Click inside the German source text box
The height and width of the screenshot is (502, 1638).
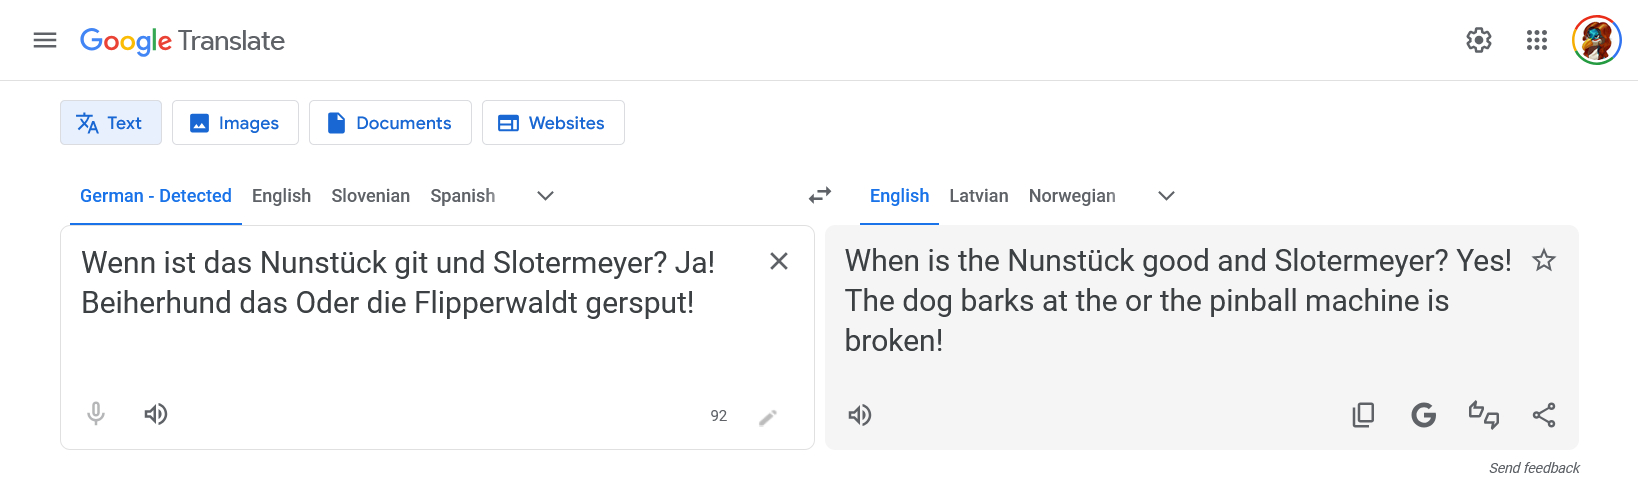point(400,340)
